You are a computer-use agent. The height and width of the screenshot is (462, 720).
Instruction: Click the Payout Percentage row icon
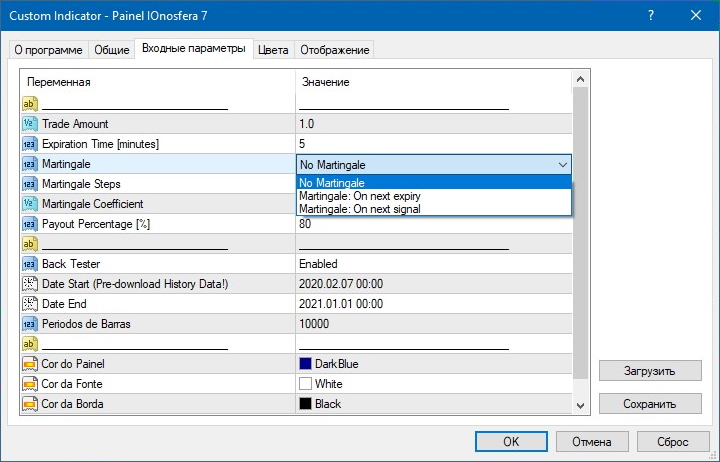(29, 224)
